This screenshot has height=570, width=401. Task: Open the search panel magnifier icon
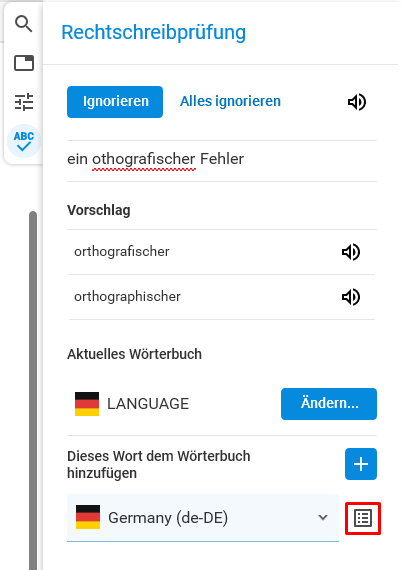[x=24, y=24]
